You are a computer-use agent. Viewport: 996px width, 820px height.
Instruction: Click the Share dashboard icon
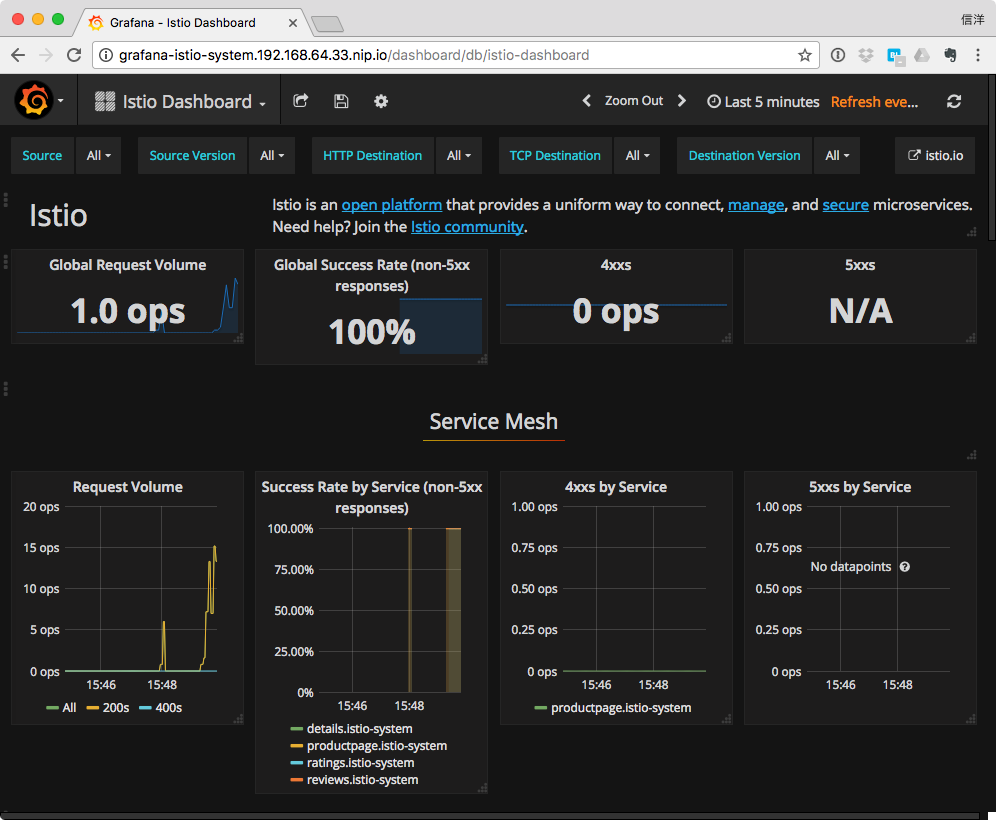[300, 101]
